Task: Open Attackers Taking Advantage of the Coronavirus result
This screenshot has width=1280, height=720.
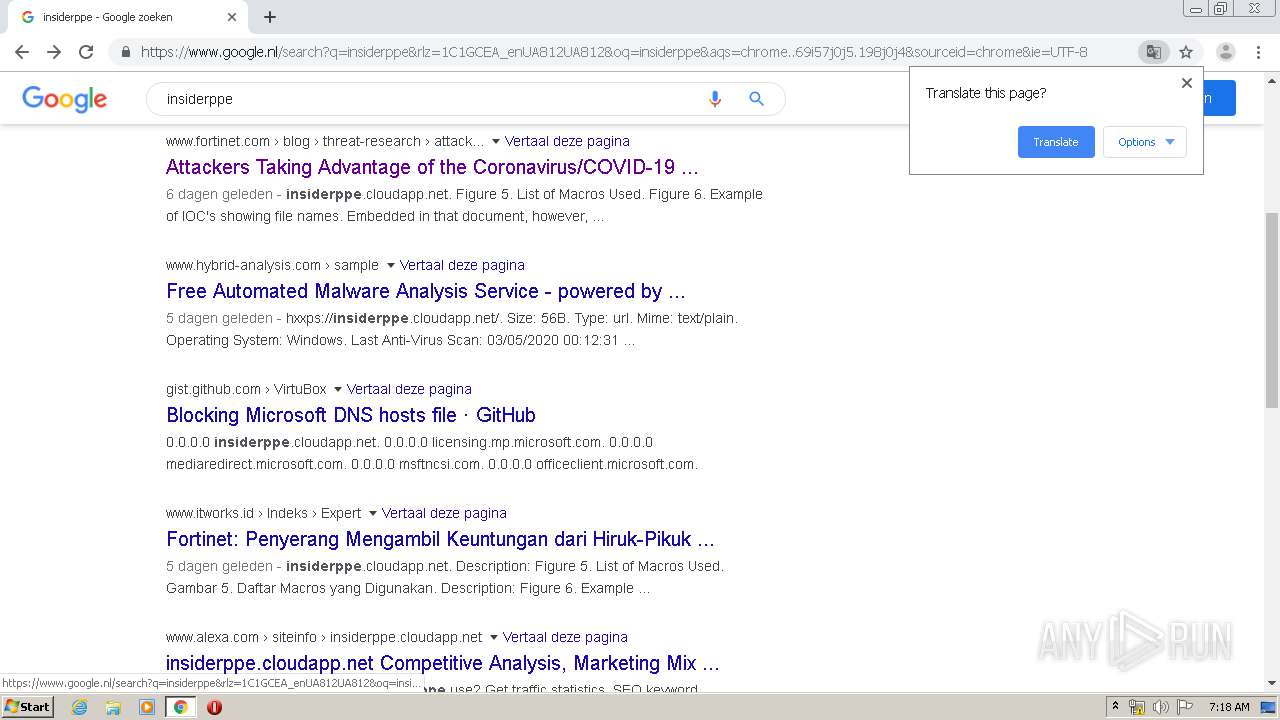Action: 432,167
